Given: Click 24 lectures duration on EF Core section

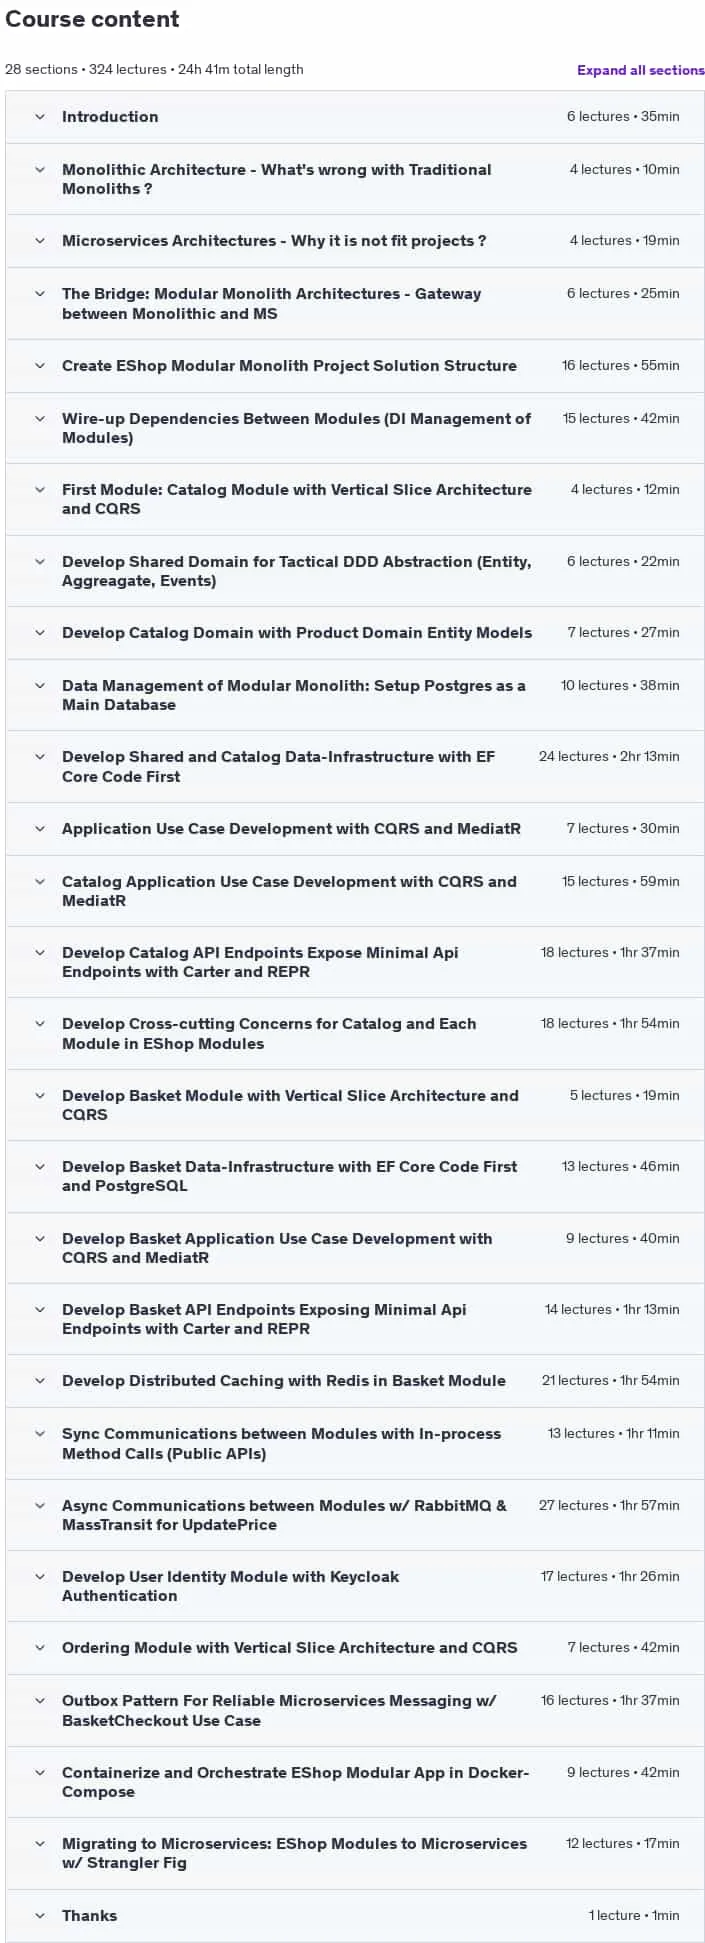Looking at the screenshot, I should click(609, 757).
